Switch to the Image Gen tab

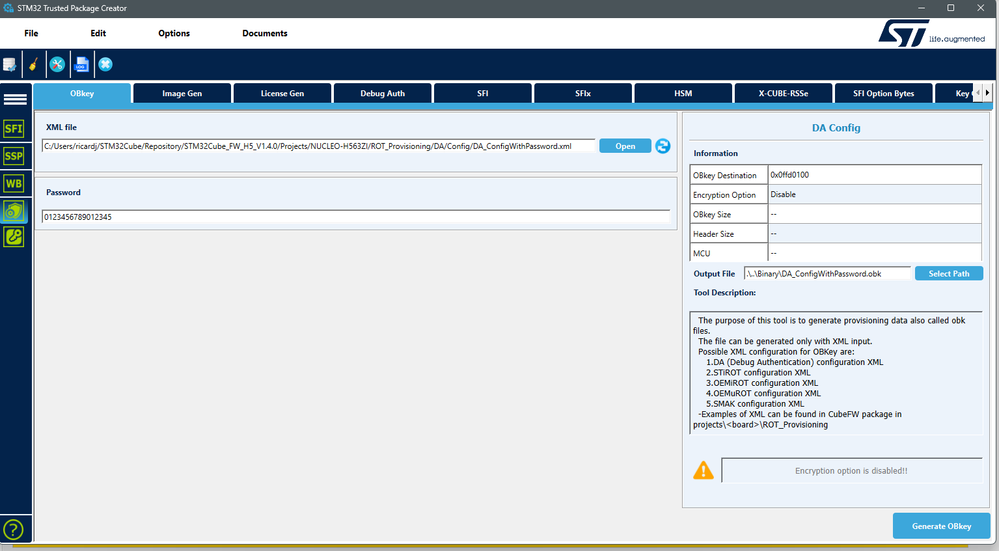point(182,93)
